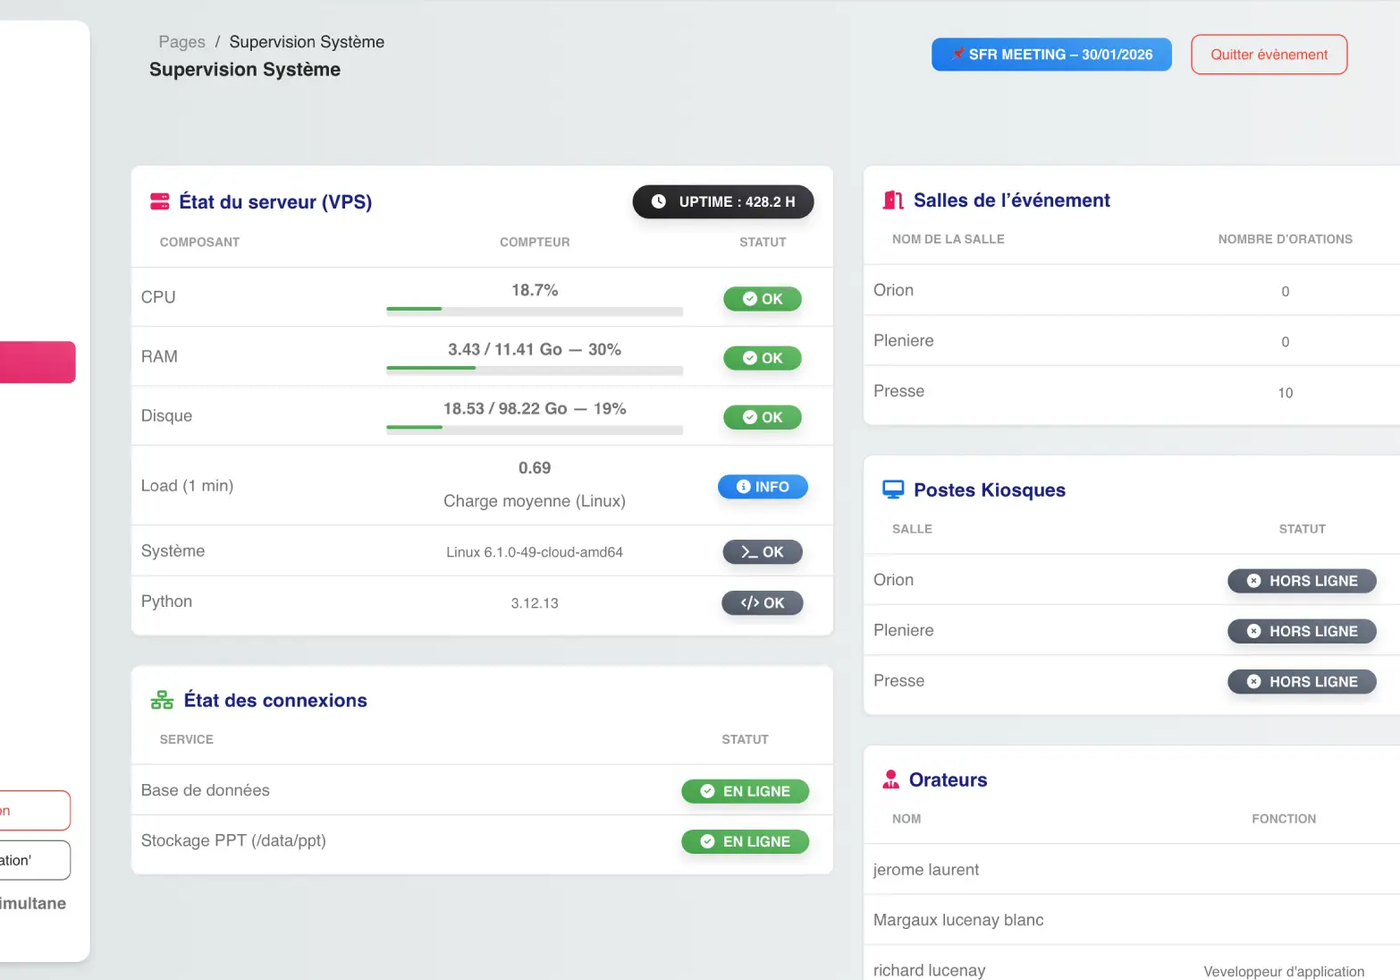Go to the Pages breadcrumb link
The width and height of the screenshot is (1400, 980).
182,42
